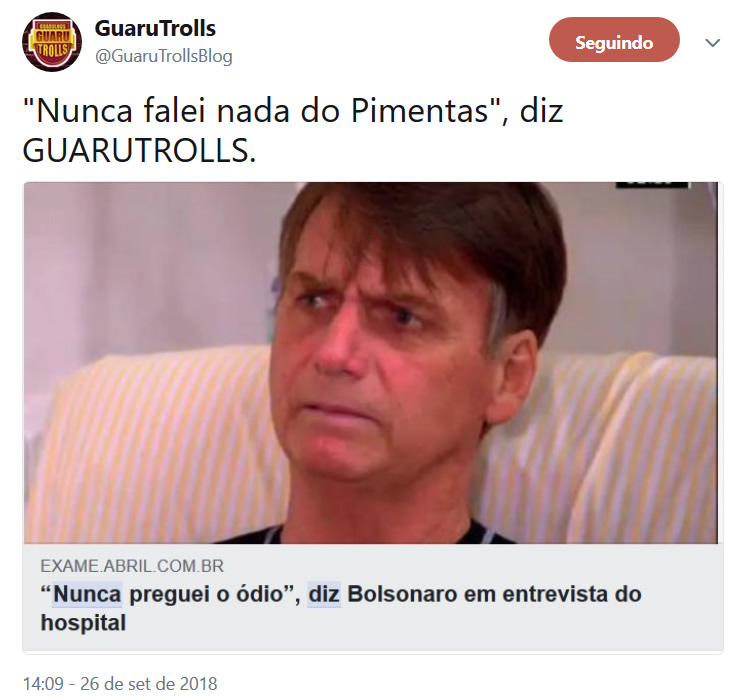Select the highlighted word "Nunca" in the headline
743x699 pixels.
pos(87,594)
